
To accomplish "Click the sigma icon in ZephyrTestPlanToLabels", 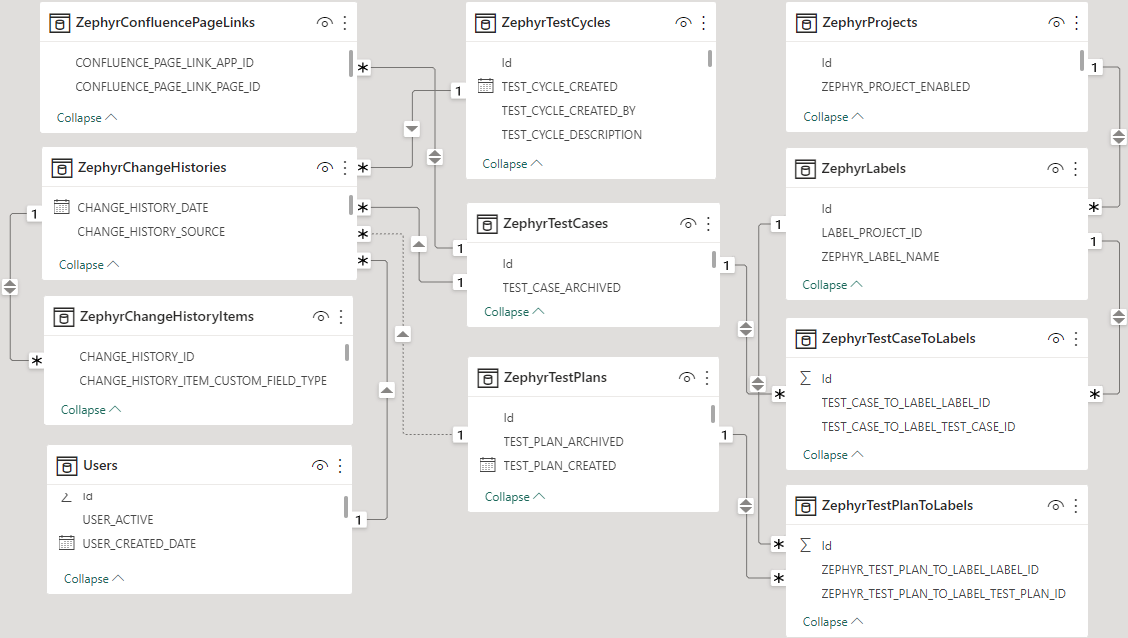I will coord(806,545).
